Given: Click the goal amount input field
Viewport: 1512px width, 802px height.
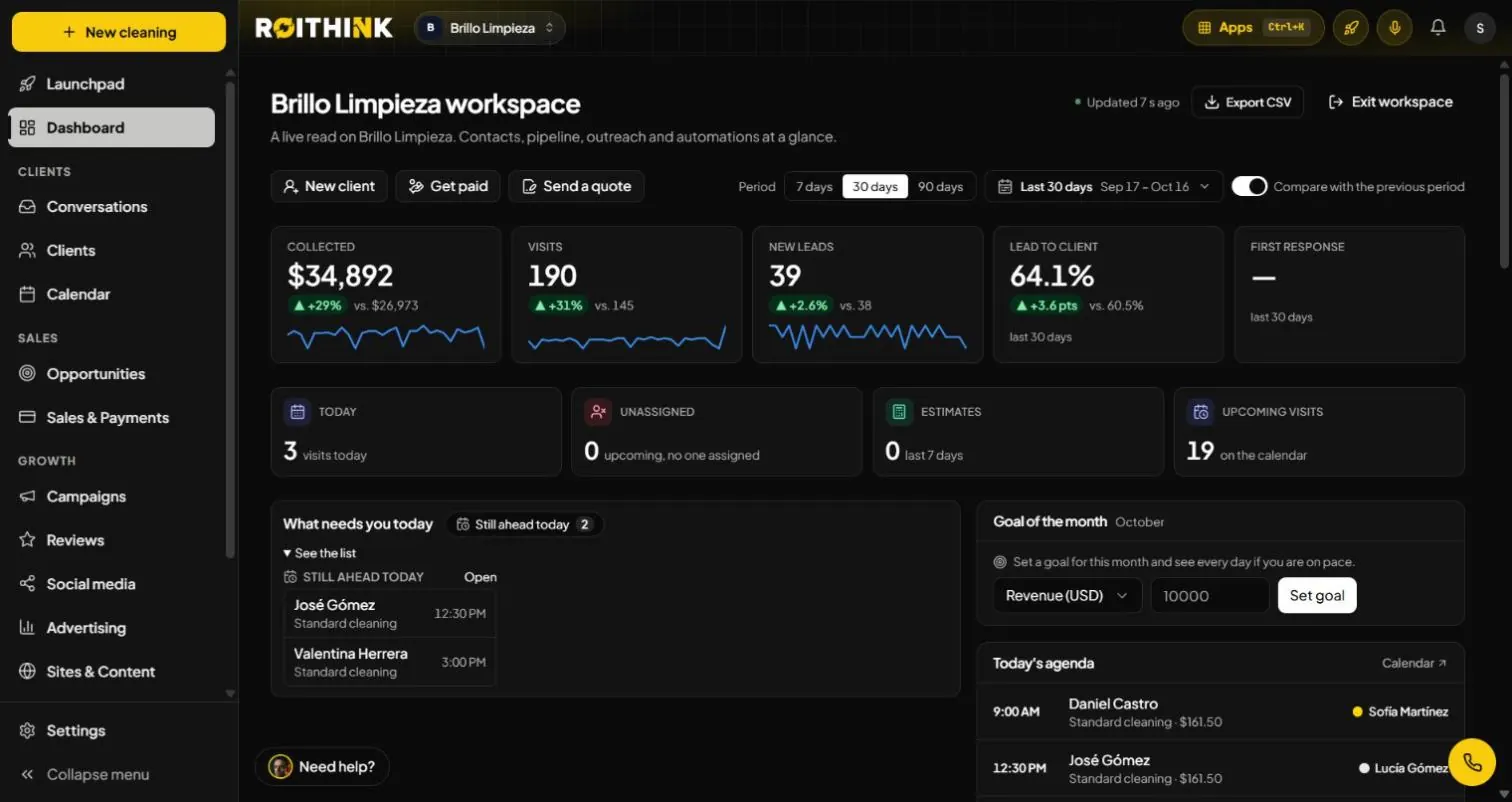Looking at the screenshot, I should [x=1210, y=596].
